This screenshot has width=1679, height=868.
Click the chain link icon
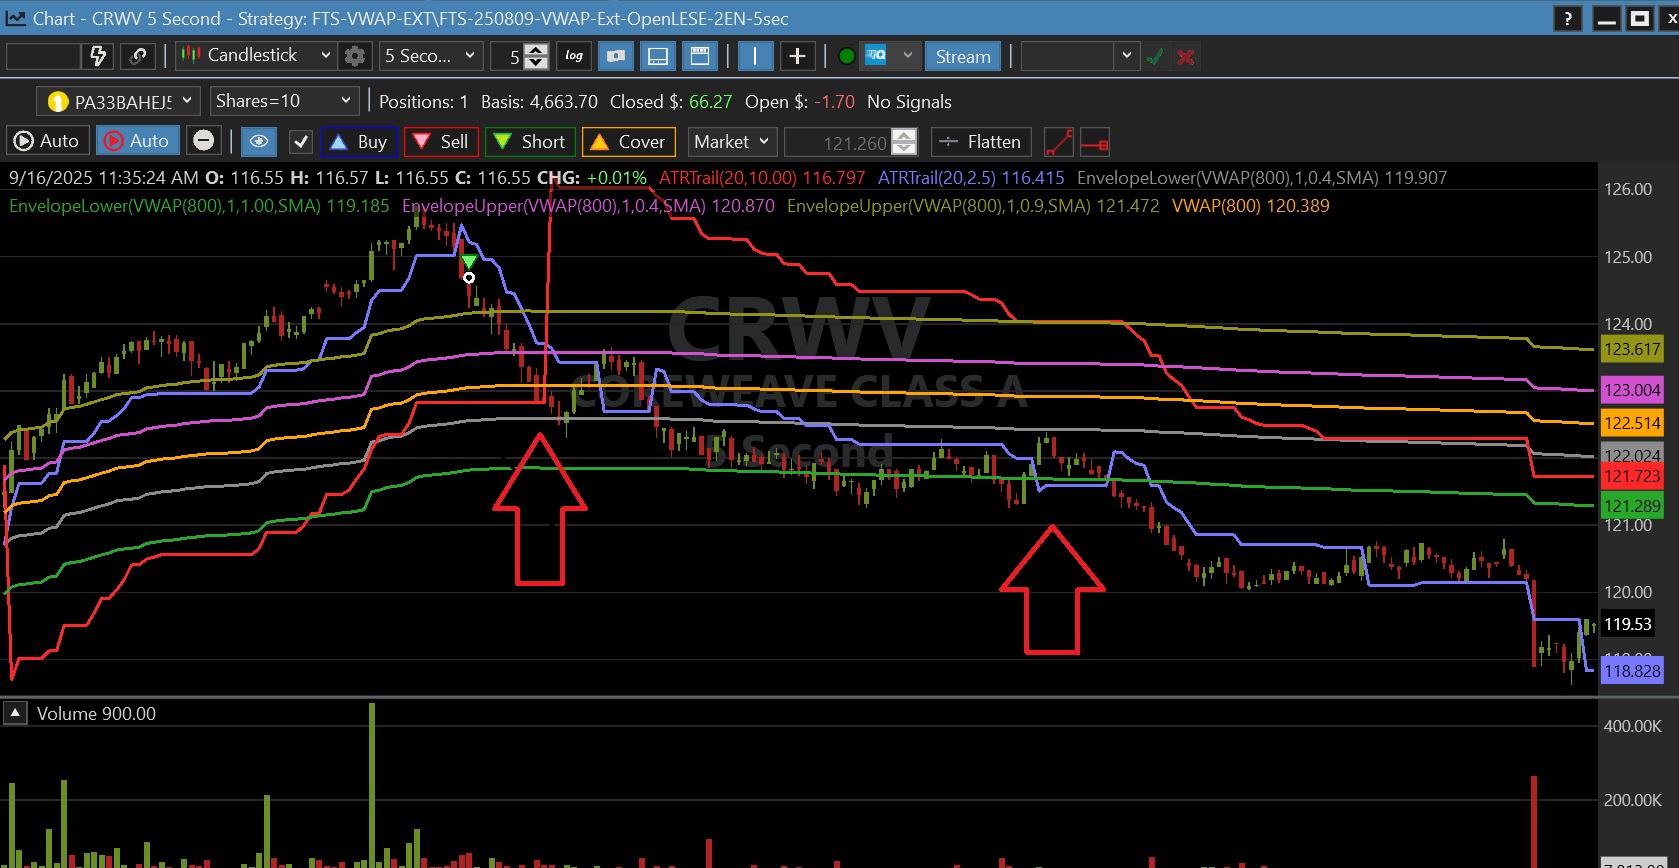[138, 56]
